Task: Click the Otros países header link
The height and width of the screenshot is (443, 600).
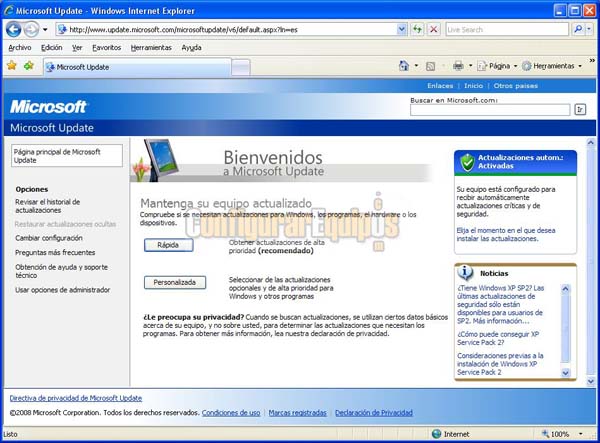Action: click(x=515, y=86)
